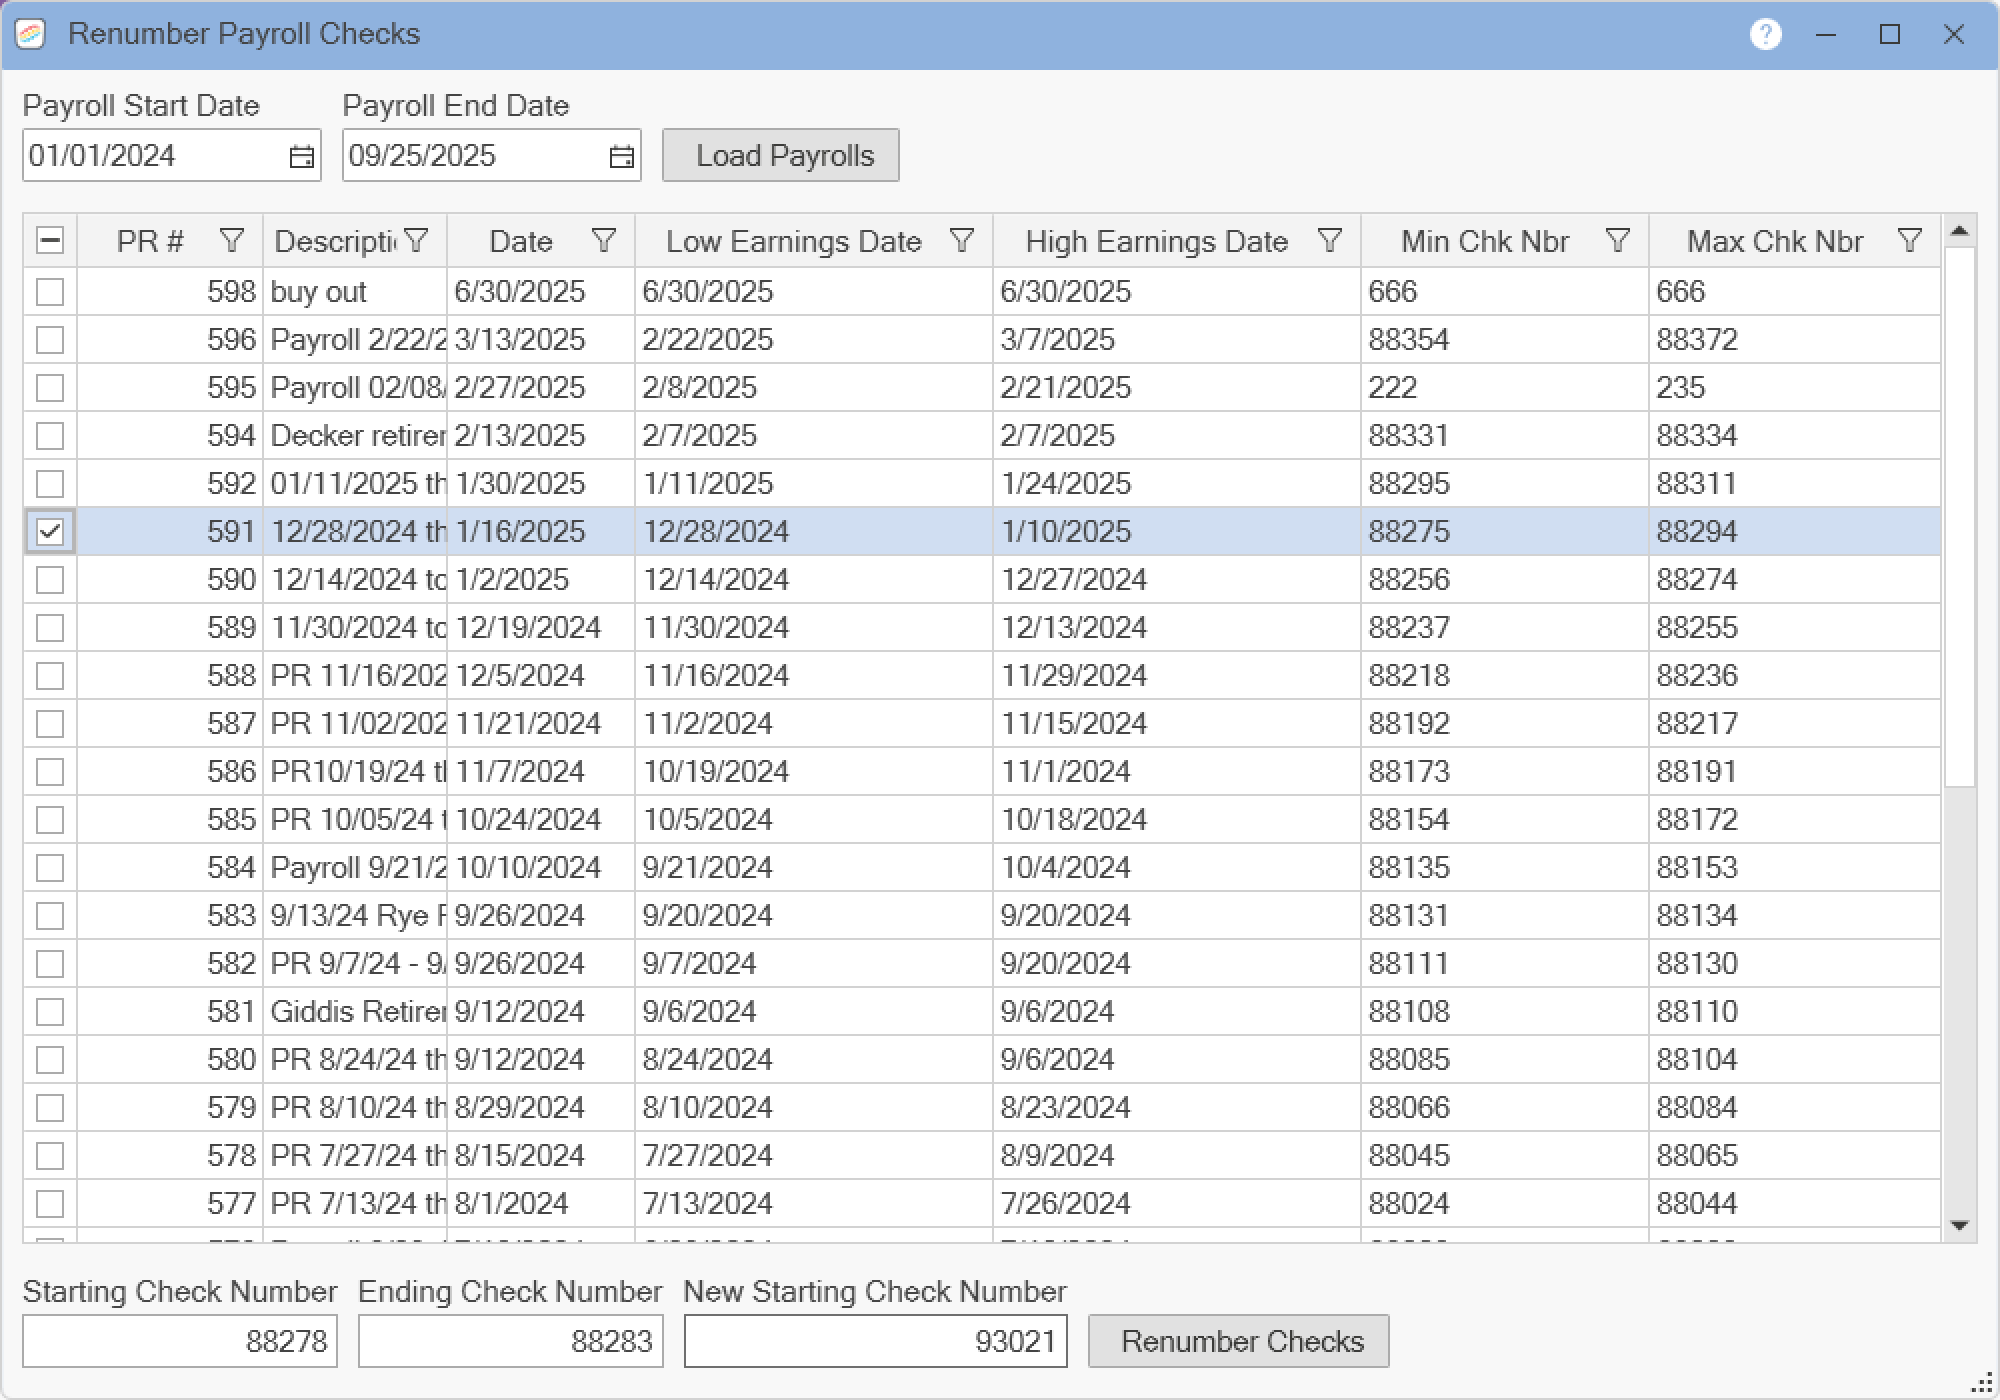Click the Renumber Checks button
This screenshot has width=2000, height=1400.
pos(1238,1341)
